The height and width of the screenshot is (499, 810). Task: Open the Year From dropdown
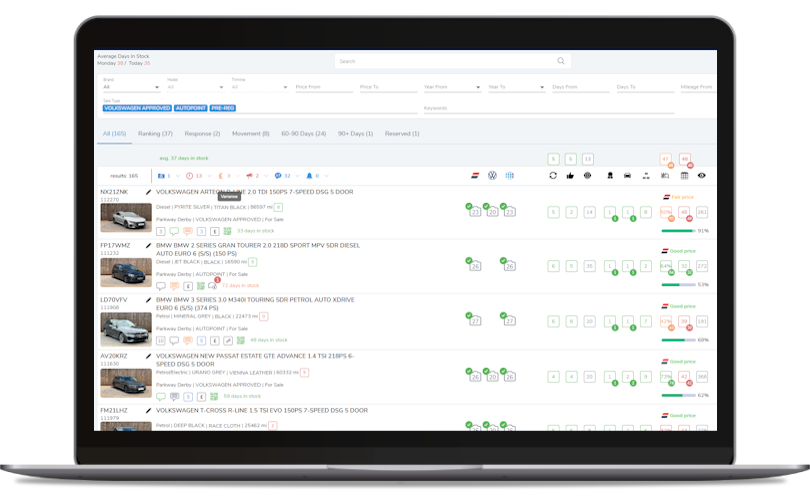[452, 87]
